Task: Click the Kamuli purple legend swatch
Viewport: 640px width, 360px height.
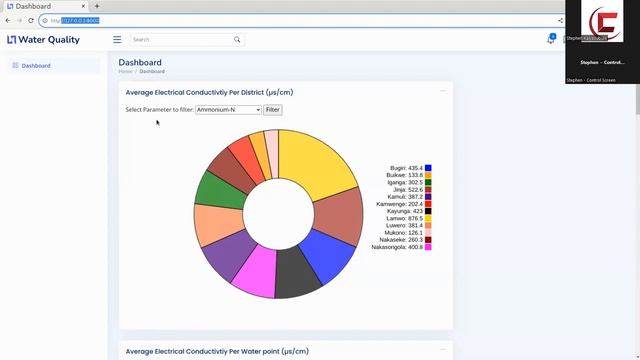Action: pyautogui.click(x=428, y=197)
